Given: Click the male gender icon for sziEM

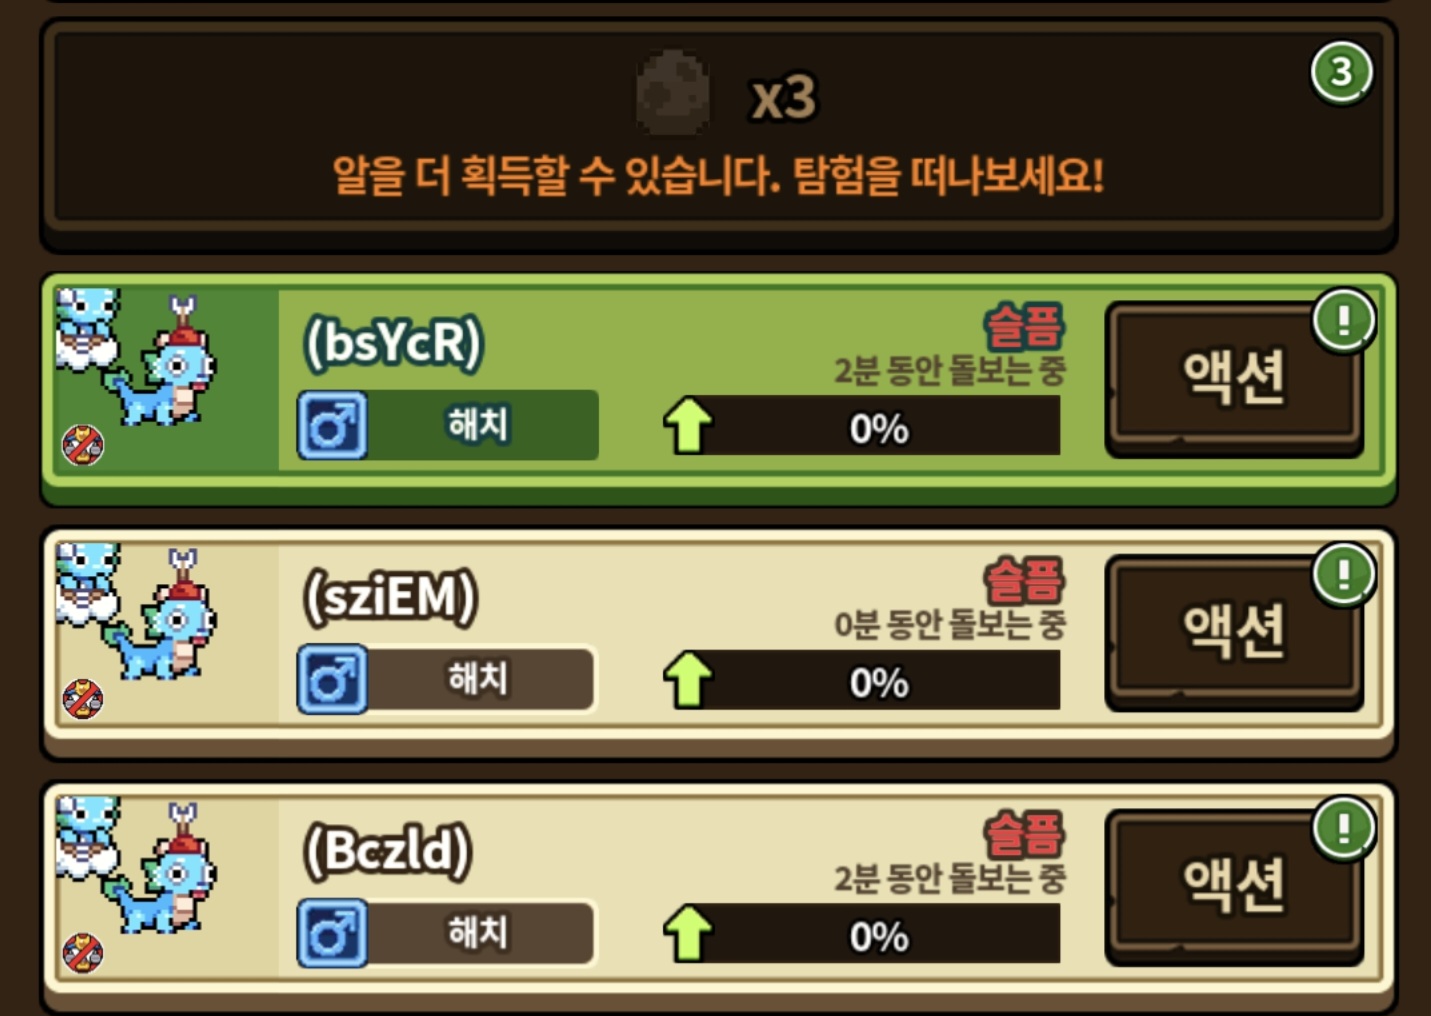Looking at the screenshot, I should 332,680.
